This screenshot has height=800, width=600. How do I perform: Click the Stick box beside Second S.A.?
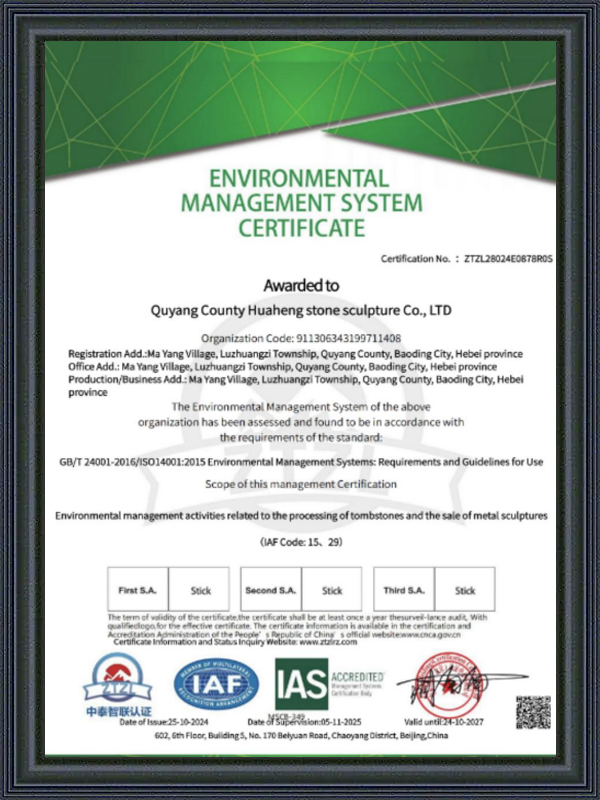[332, 589]
